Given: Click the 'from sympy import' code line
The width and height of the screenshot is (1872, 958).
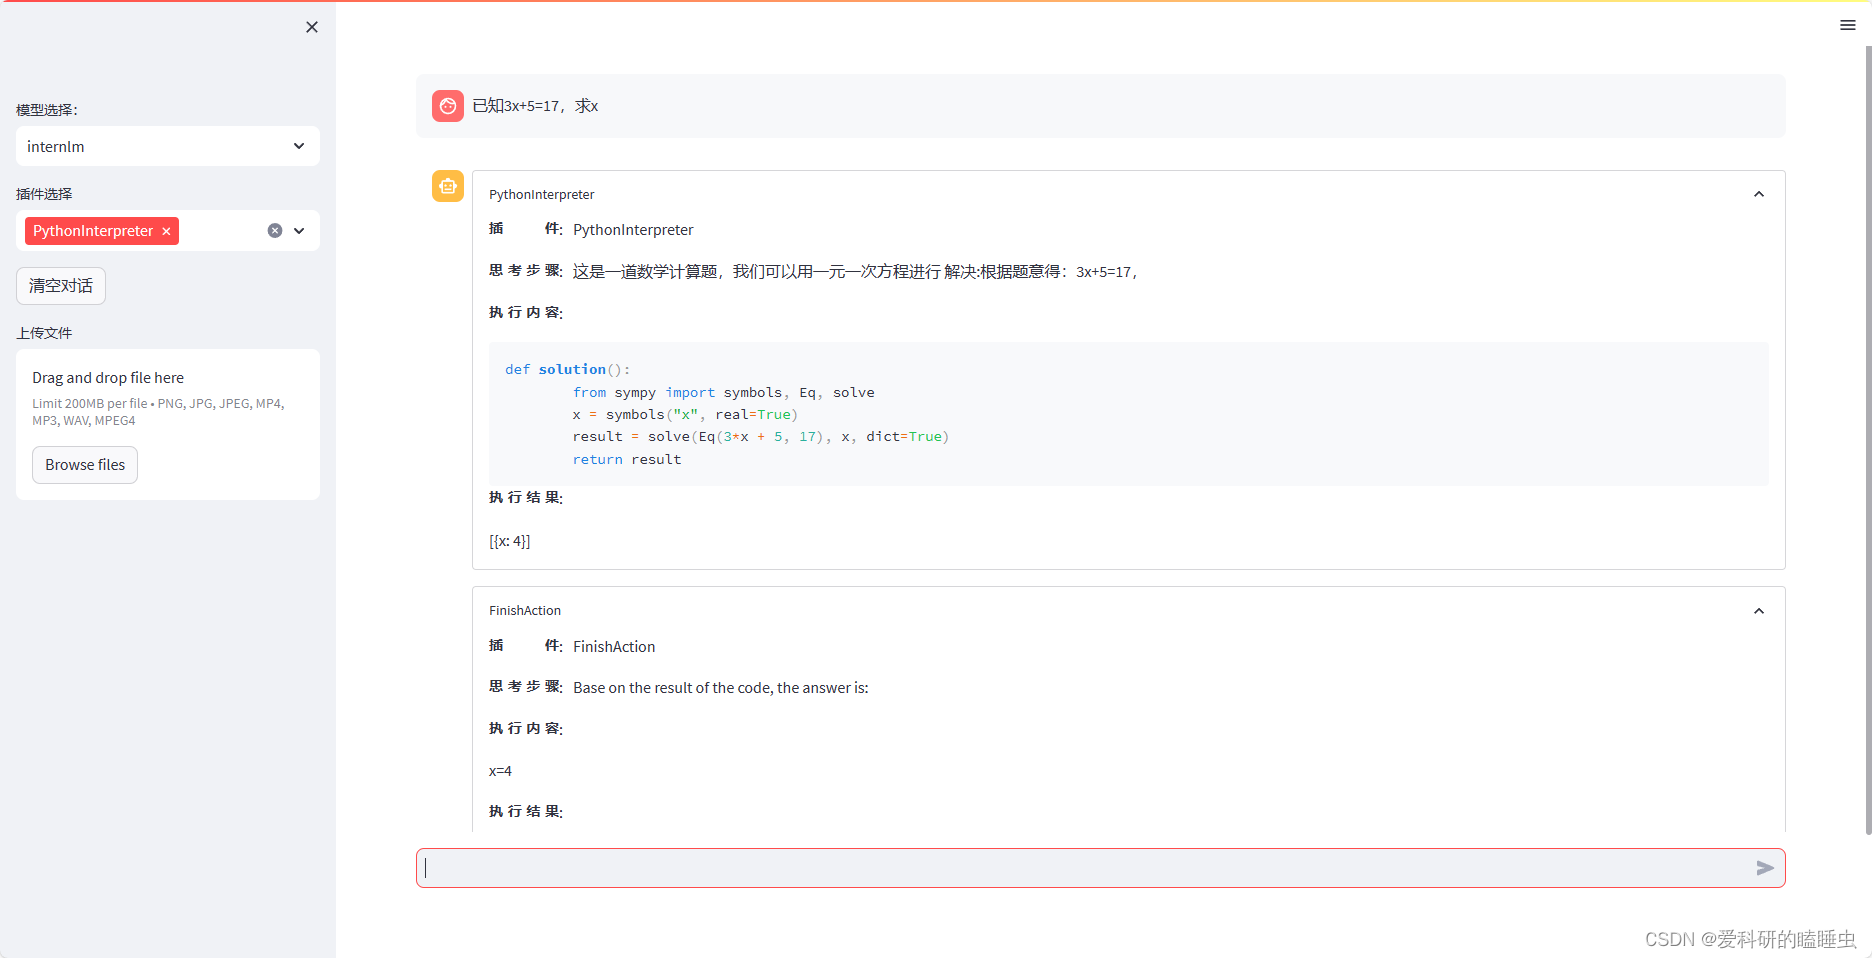Looking at the screenshot, I should tap(723, 392).
